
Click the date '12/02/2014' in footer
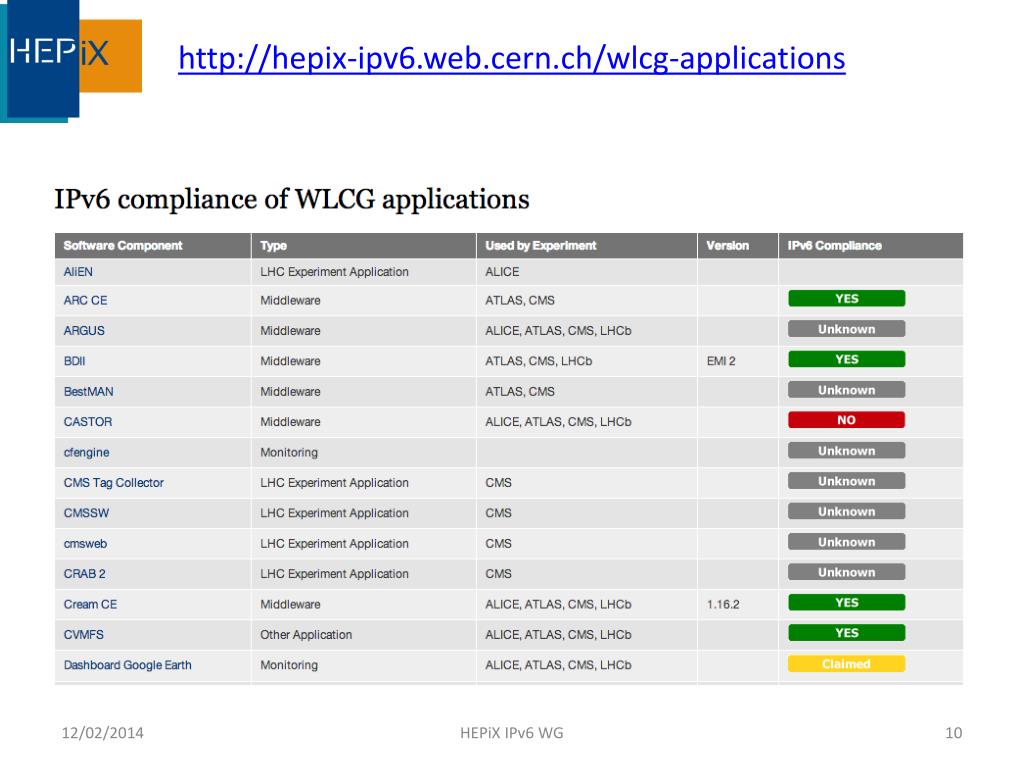[103, 733]
